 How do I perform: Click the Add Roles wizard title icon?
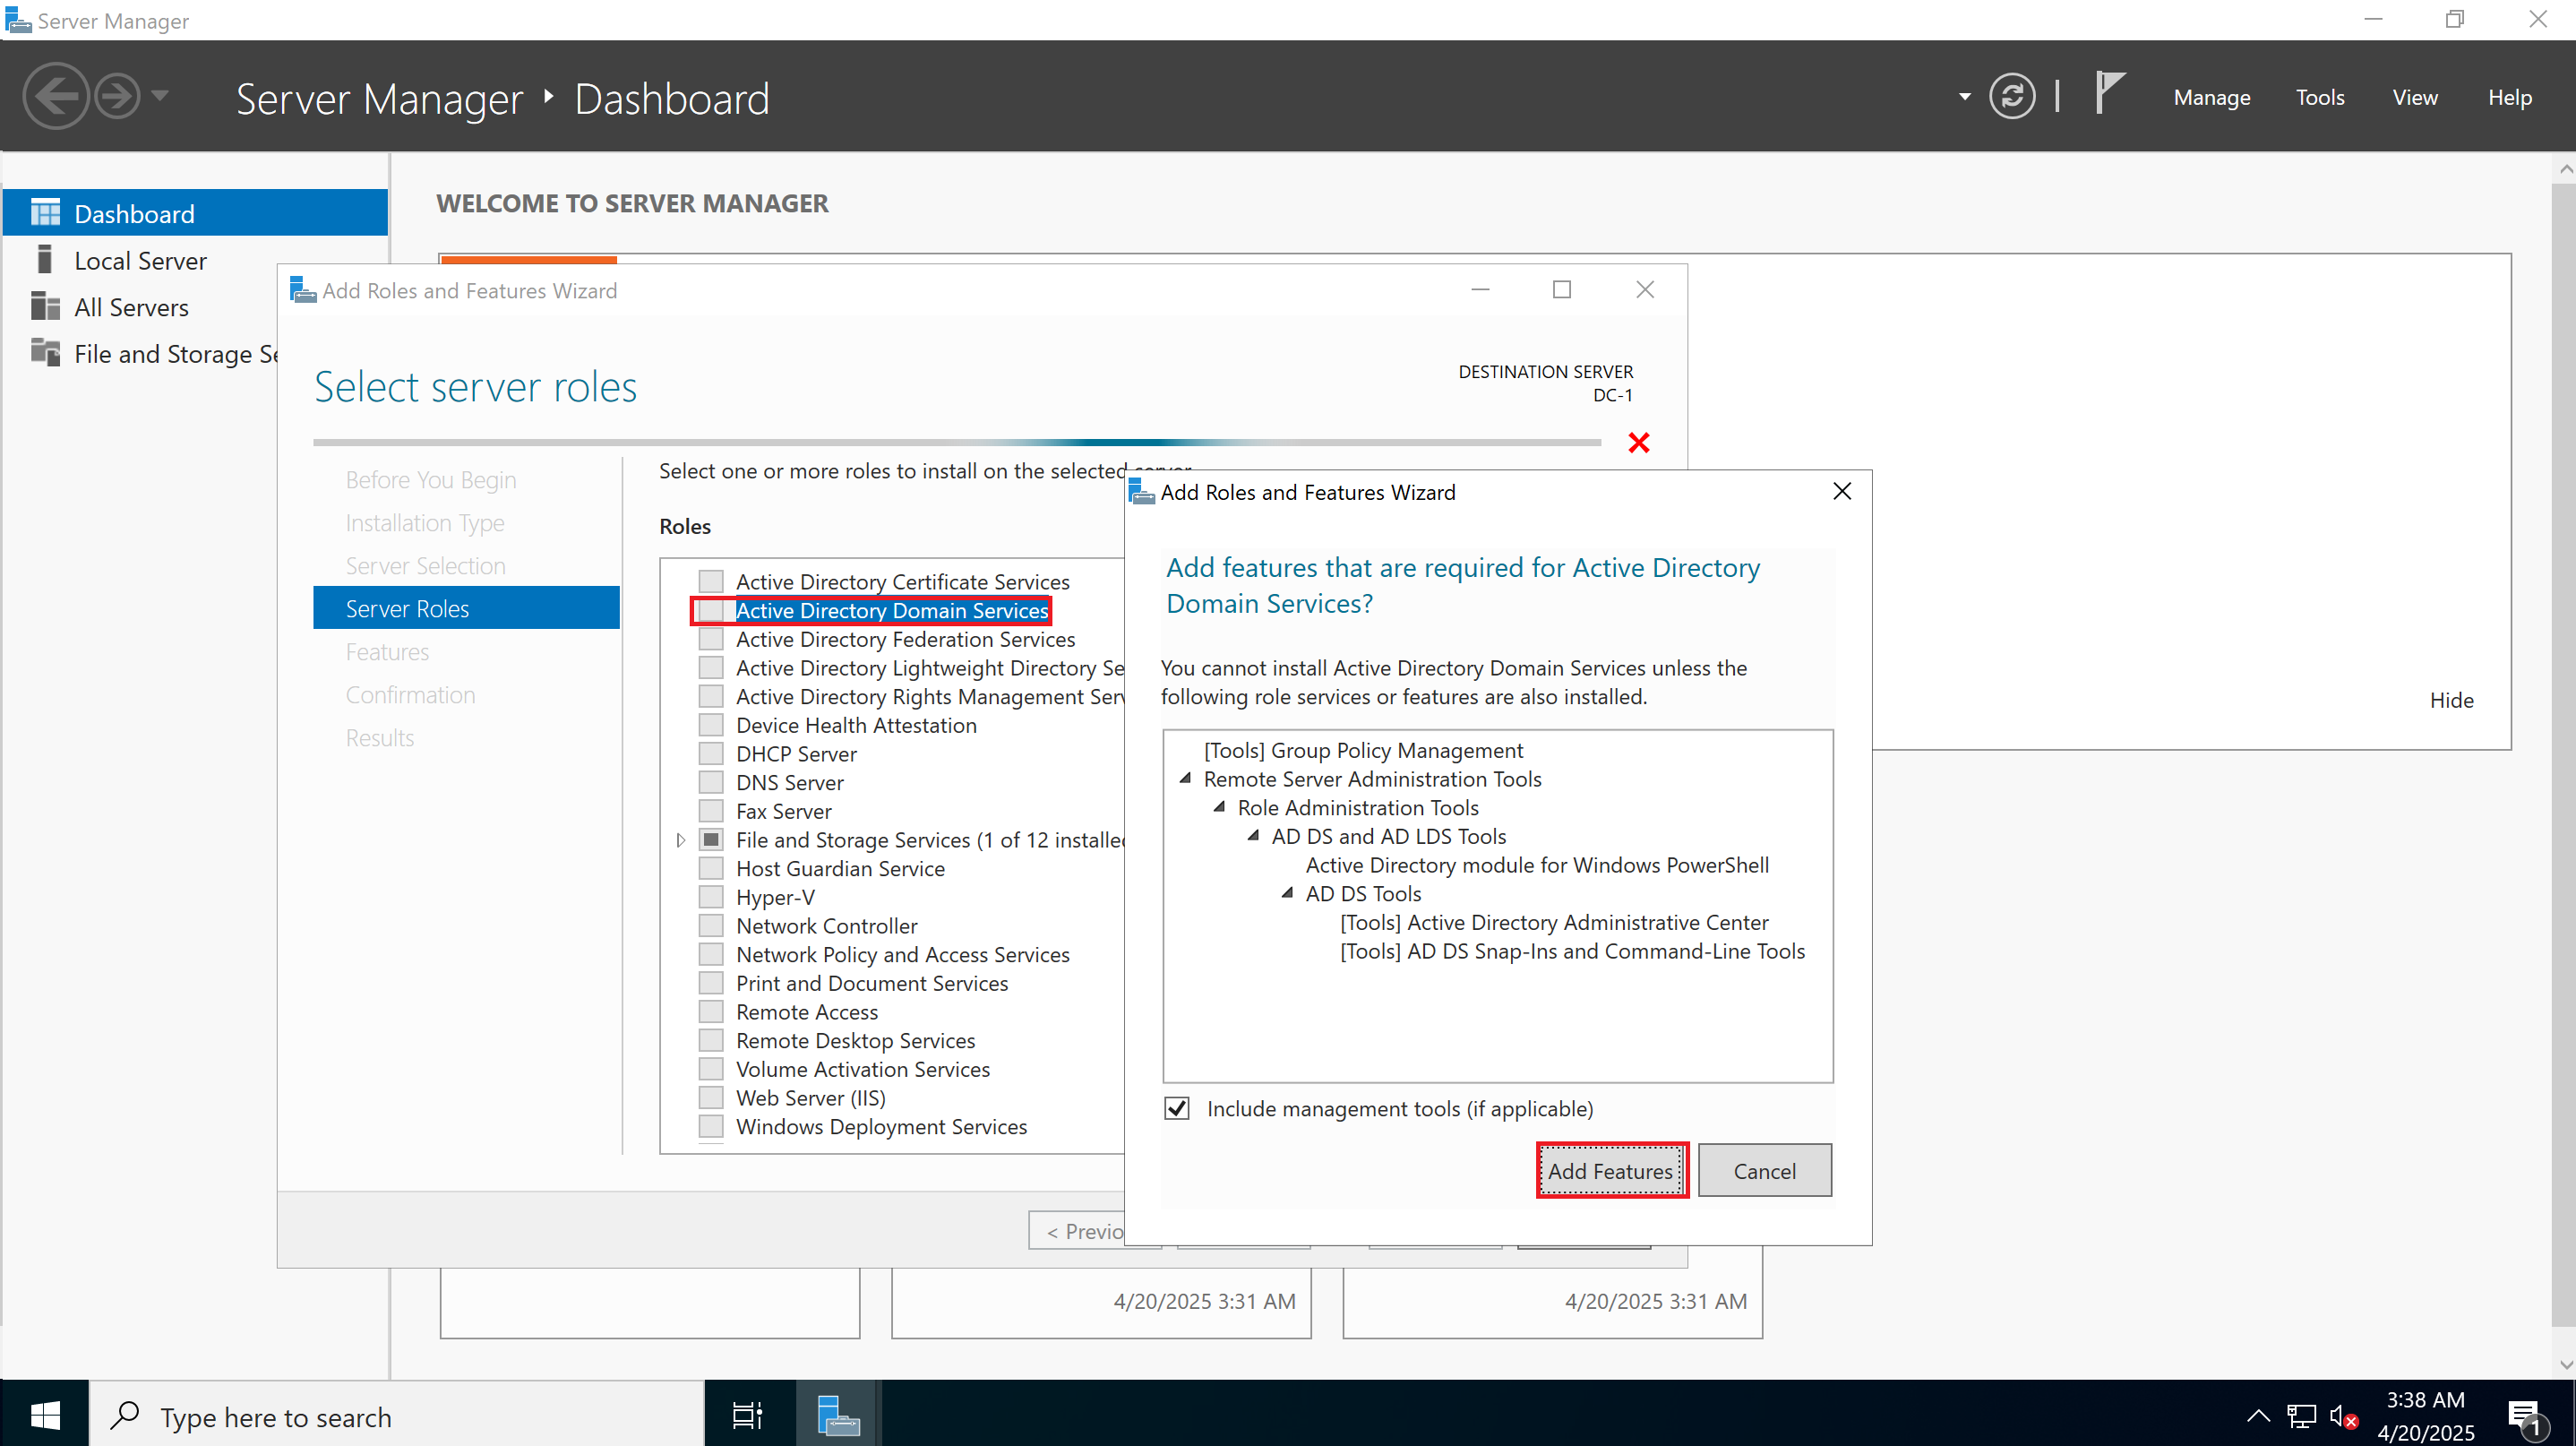(302, 290)
